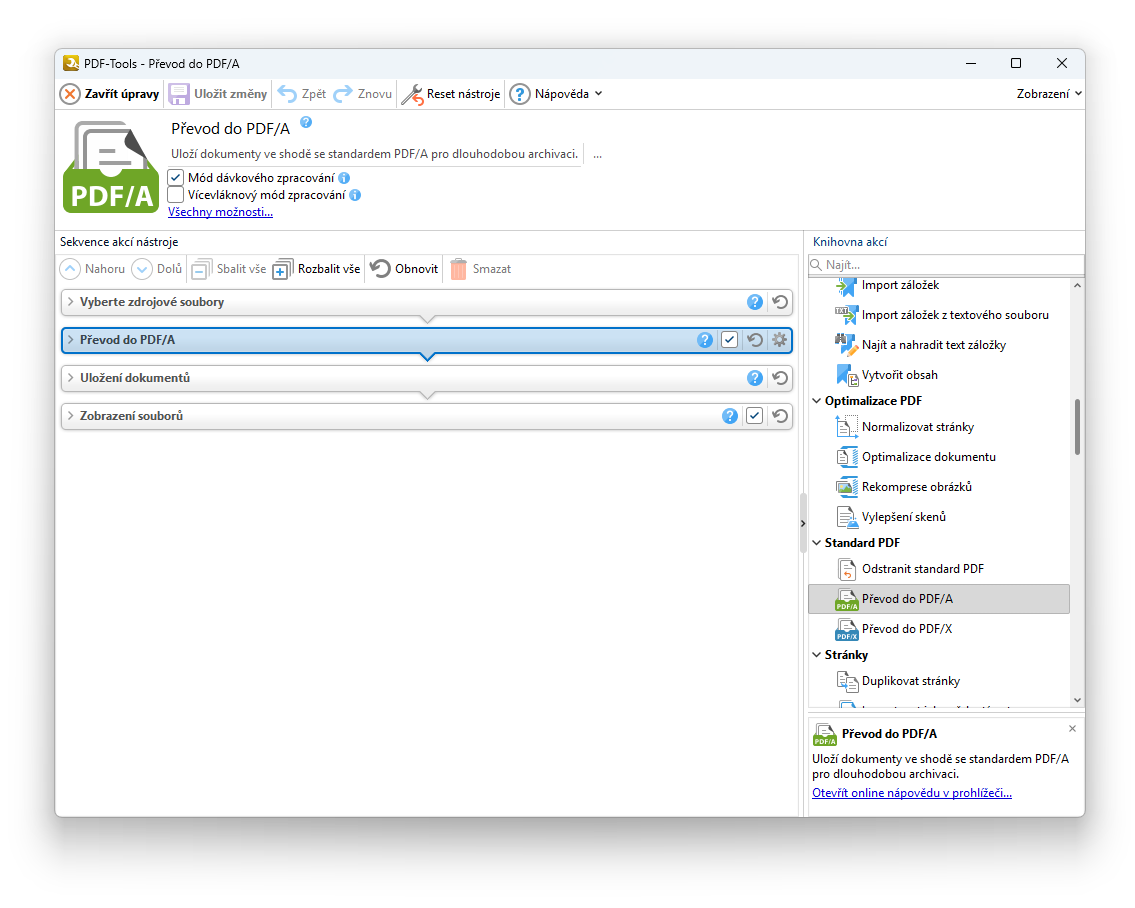Expand the Zobrazení souborů step

(70, 416)
